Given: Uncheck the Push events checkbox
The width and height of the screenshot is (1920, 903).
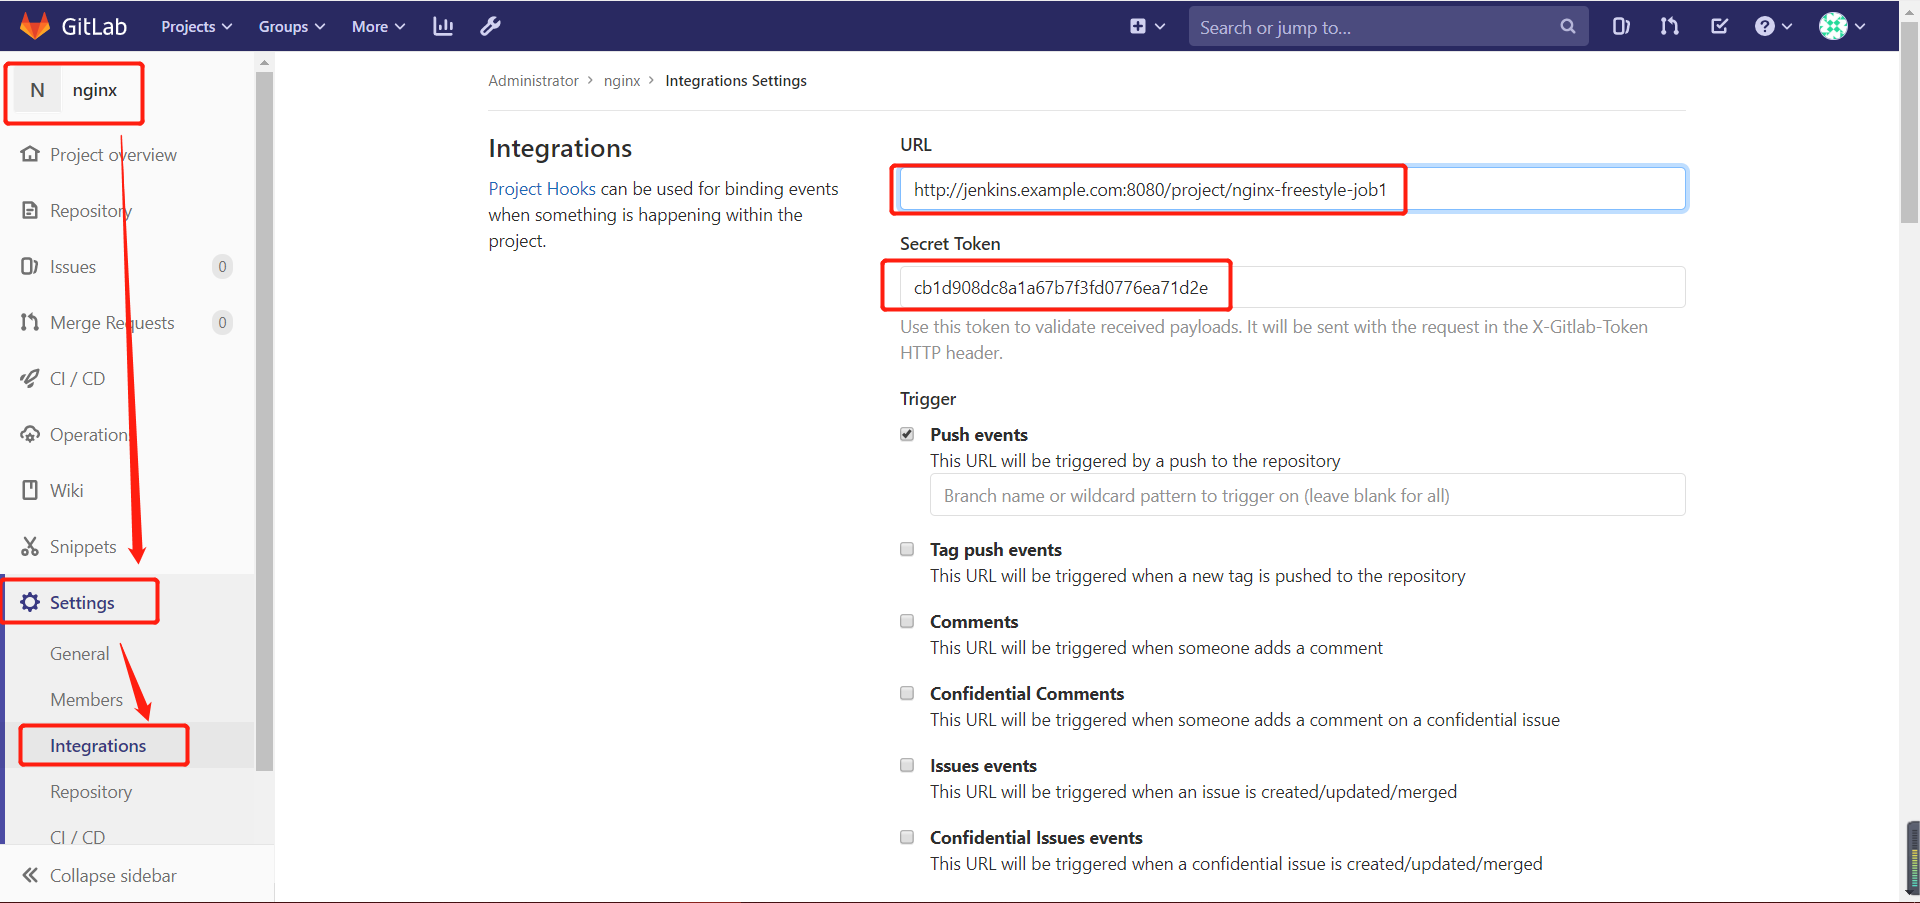Looking at the screenshot, I should (x=907, y=434).
